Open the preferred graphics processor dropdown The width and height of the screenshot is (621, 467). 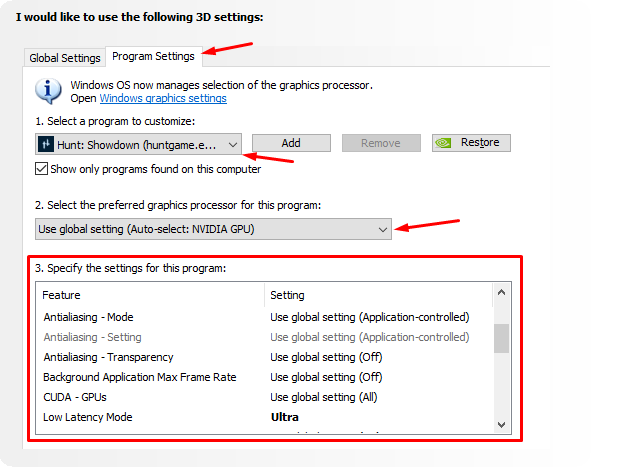pos(213,229)
